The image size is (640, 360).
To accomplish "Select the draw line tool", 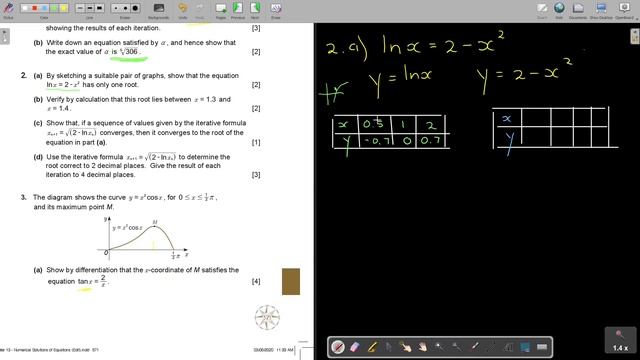I will 491,347.
